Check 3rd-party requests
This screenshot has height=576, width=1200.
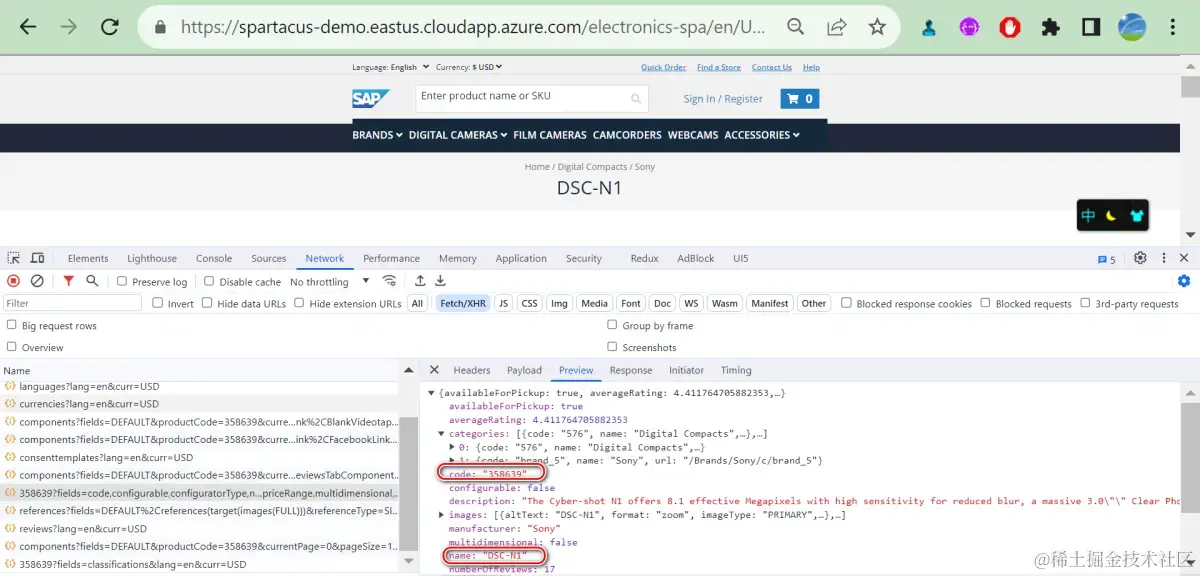[x=1085, y=303]
